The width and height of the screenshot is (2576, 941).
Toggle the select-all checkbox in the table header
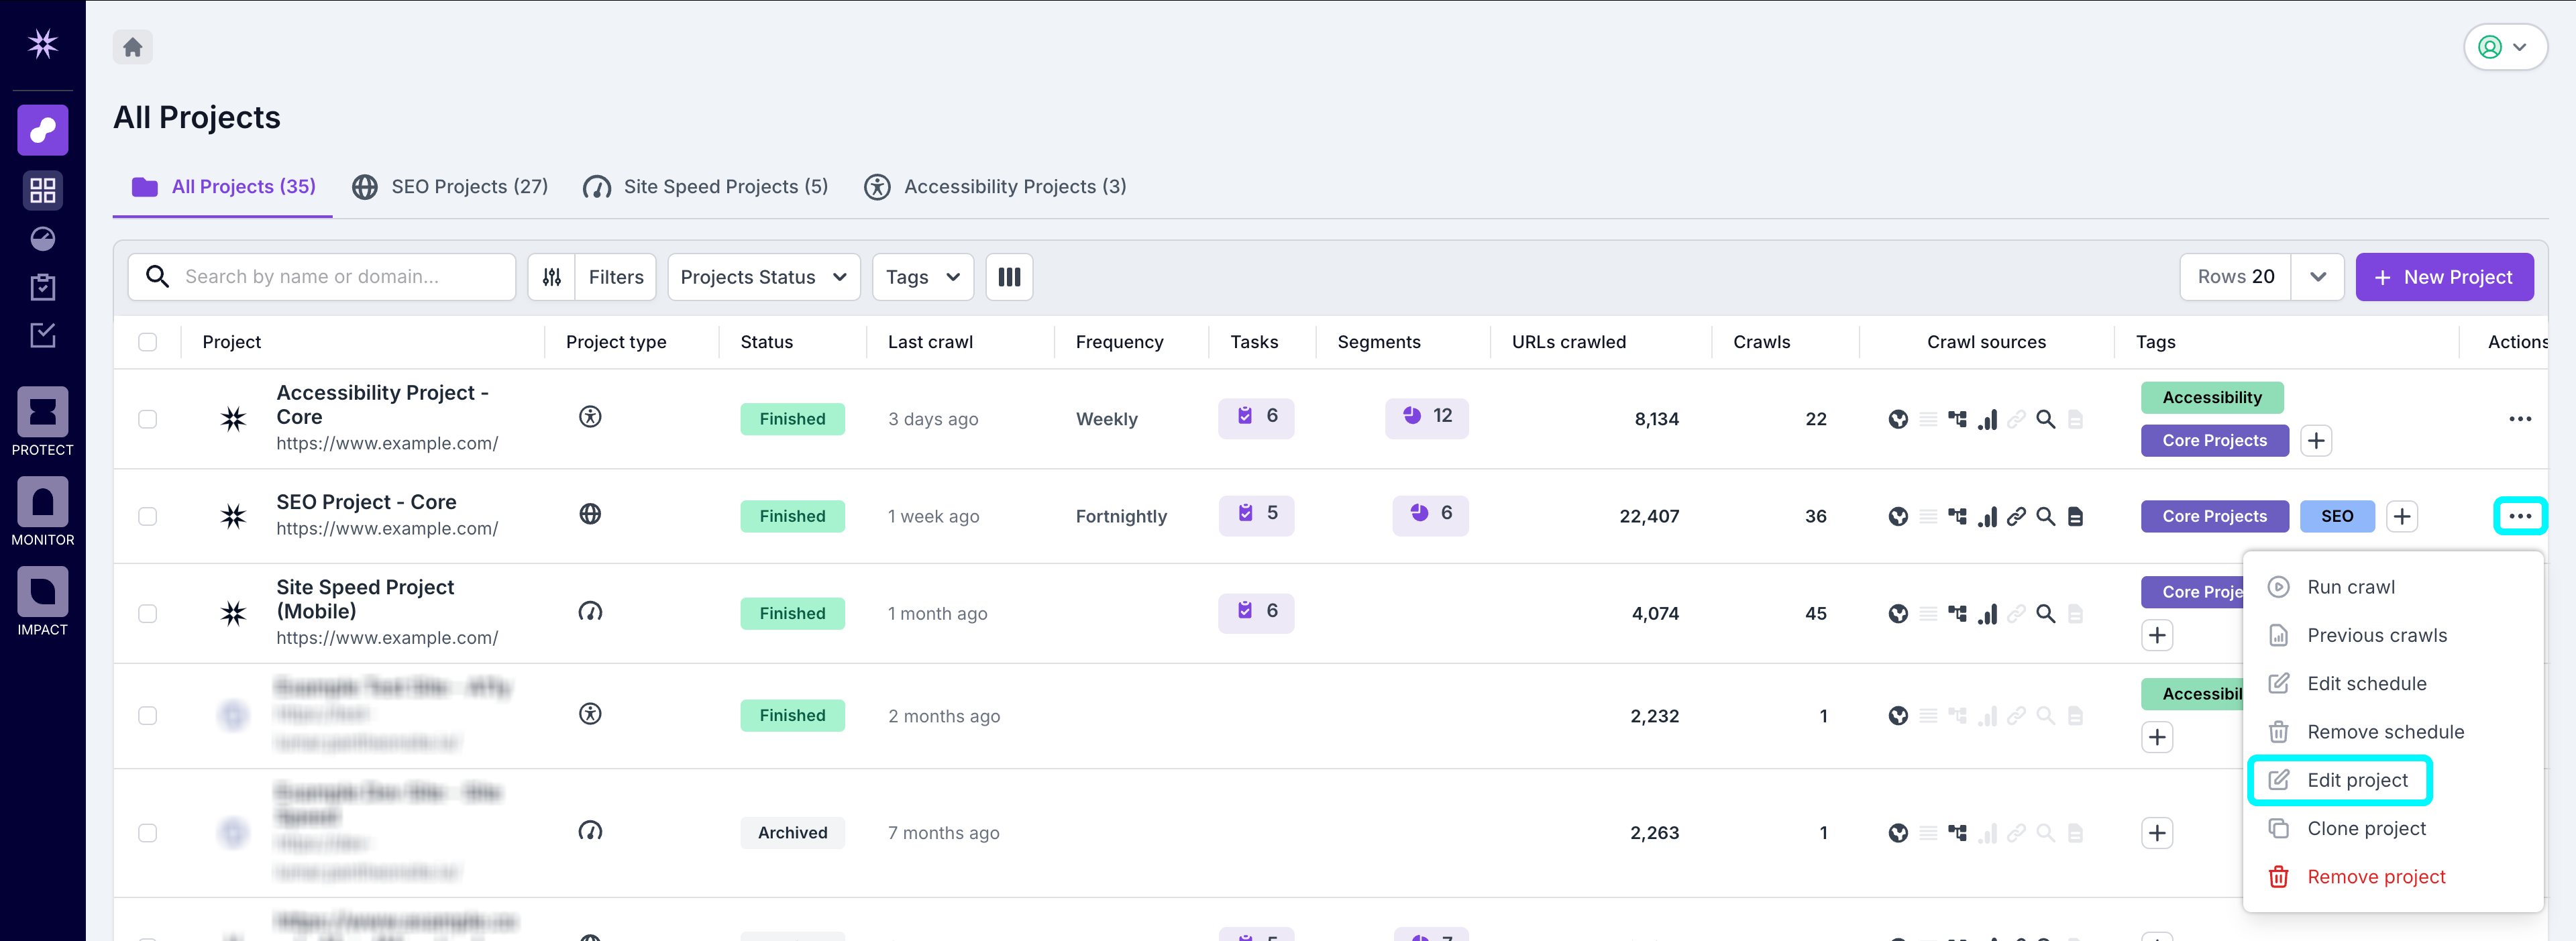pos(147,341)
